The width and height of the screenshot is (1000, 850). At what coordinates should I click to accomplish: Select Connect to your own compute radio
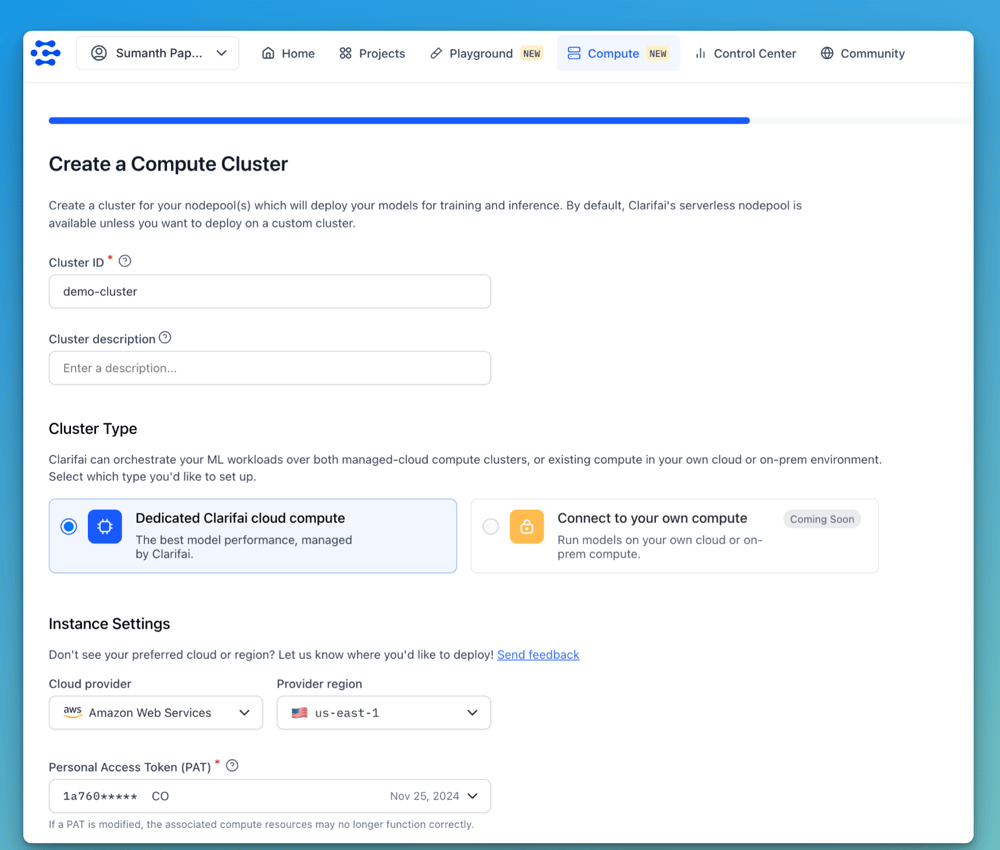[x=491, y=527]
